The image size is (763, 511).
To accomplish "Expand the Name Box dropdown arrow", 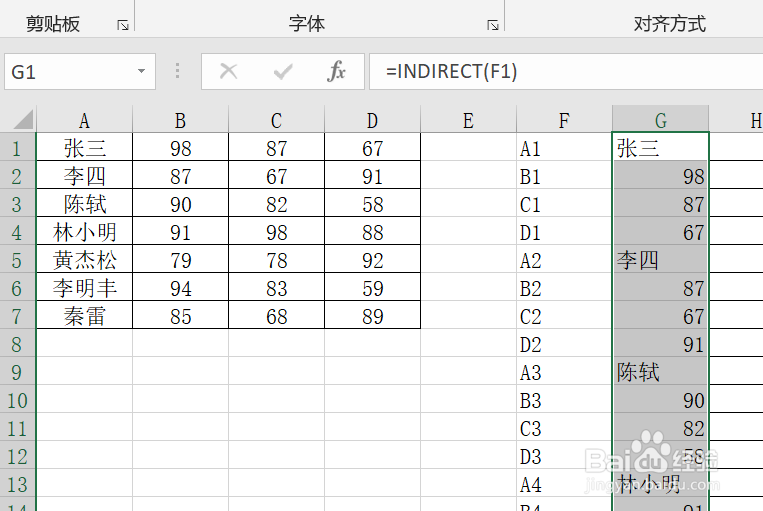I will coord(141,72).
